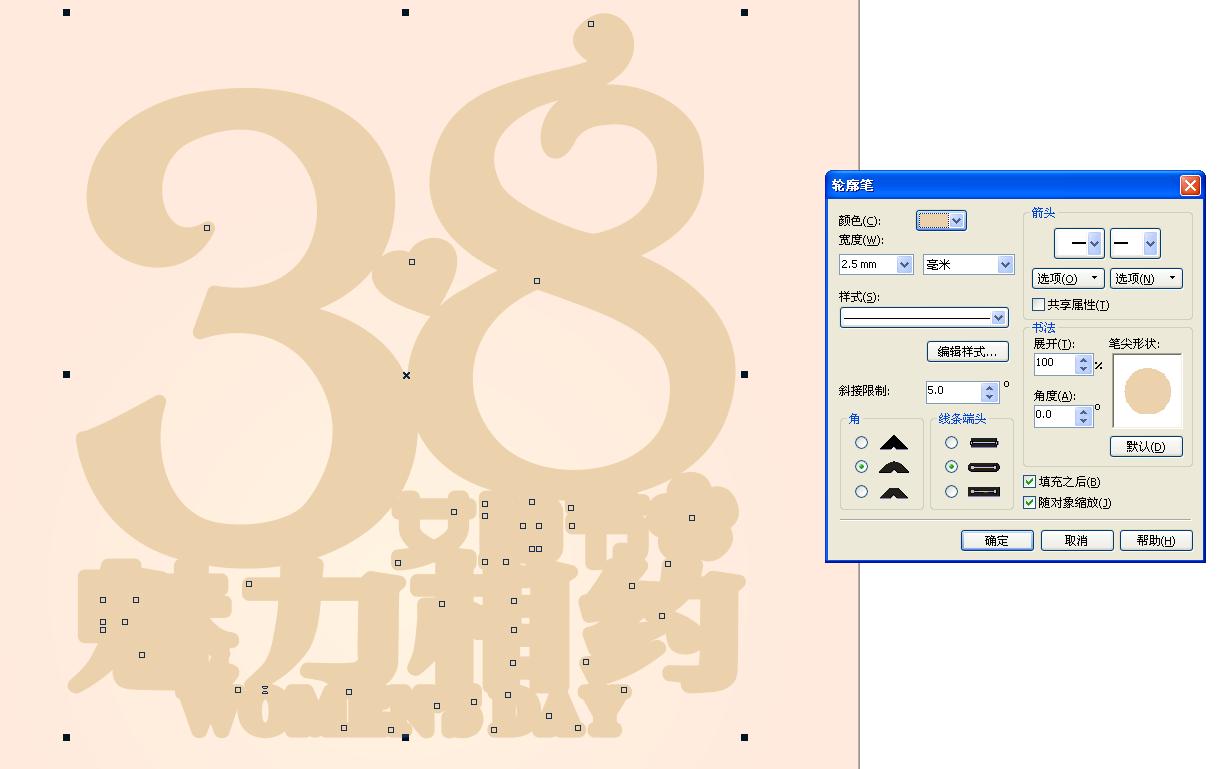
Task: Confirm settings with the 确定 button
Action: pyautogui.click(x=996, y=540)
